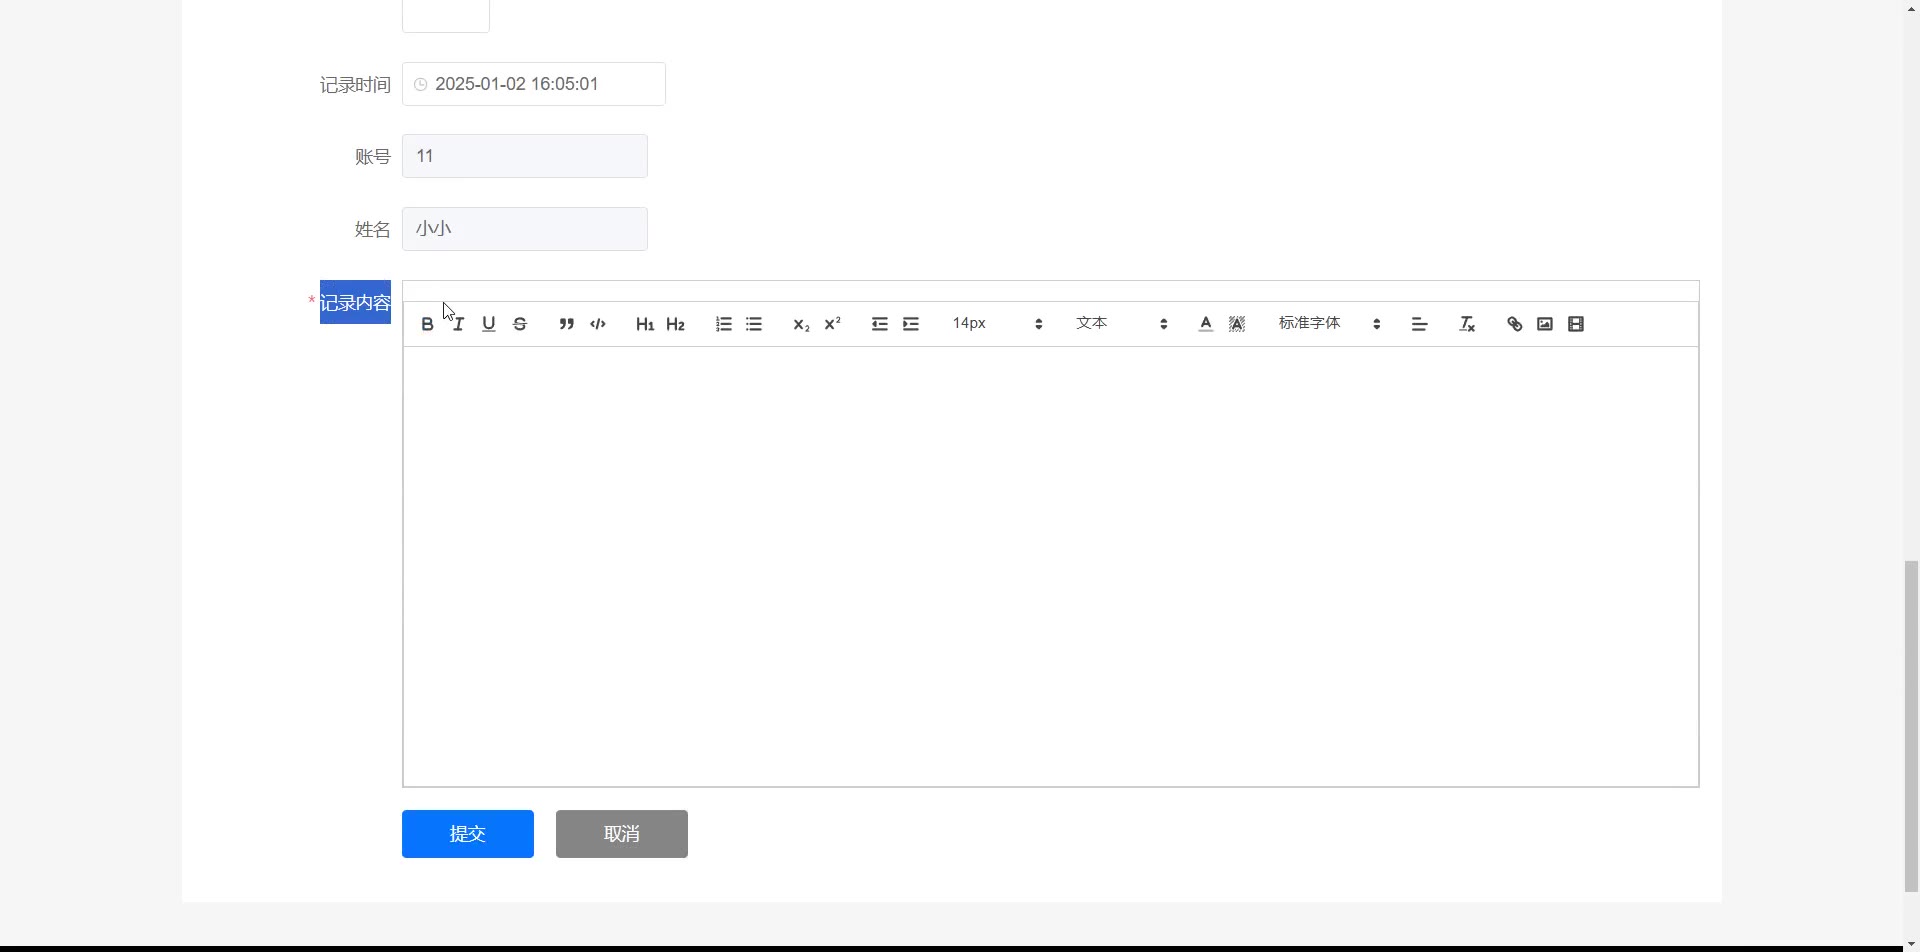This screenshot has height=952, width=1920.
Task: Create an ordered numbered list
Action: coord(724,324)
